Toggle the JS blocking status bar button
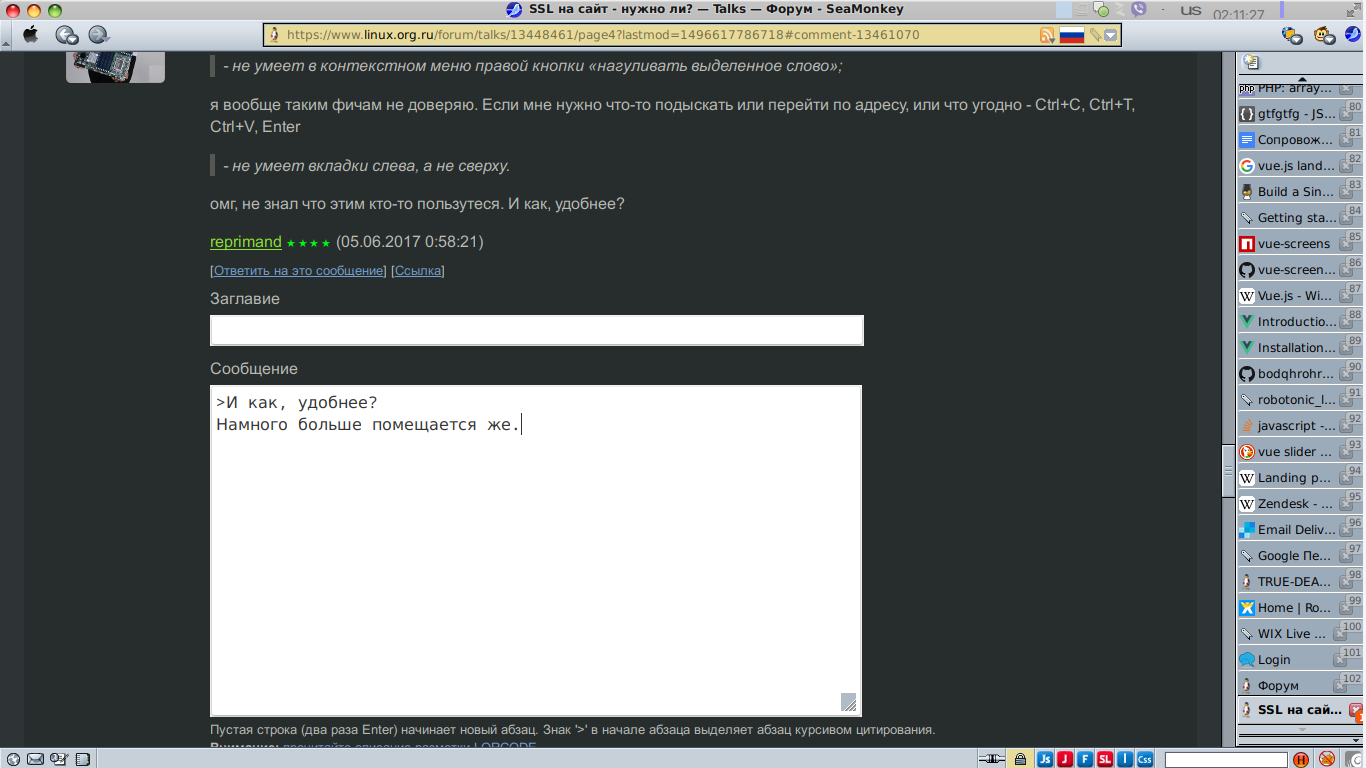This screenshot has height=768, width=1366. coord(1045,759)
